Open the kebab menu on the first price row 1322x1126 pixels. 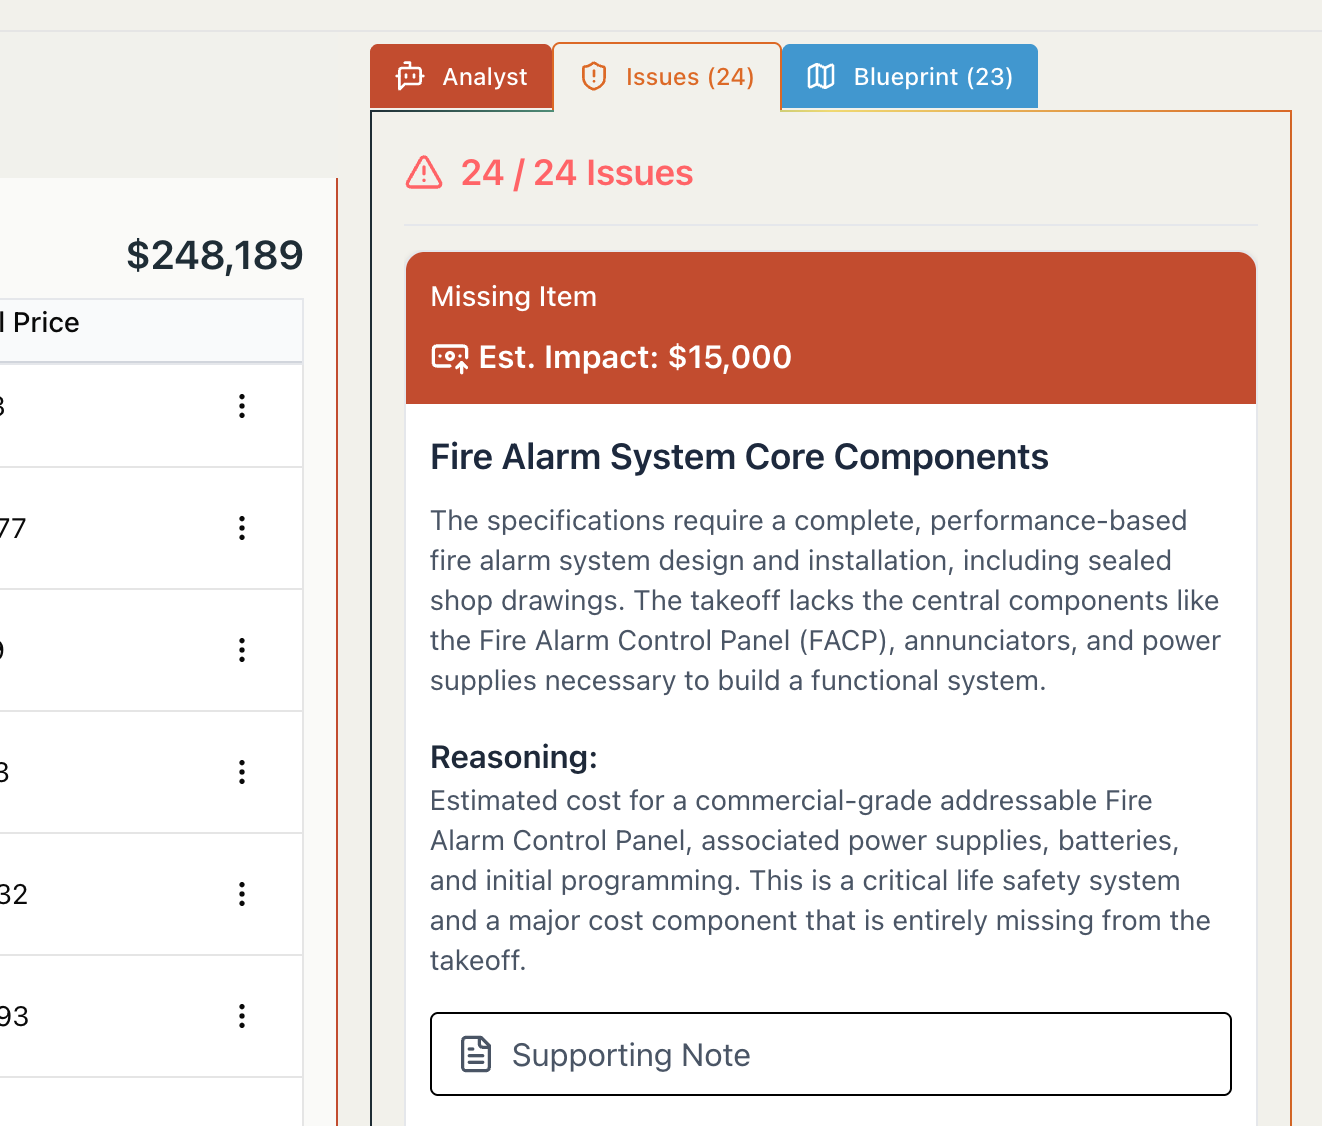click(242, 405)
